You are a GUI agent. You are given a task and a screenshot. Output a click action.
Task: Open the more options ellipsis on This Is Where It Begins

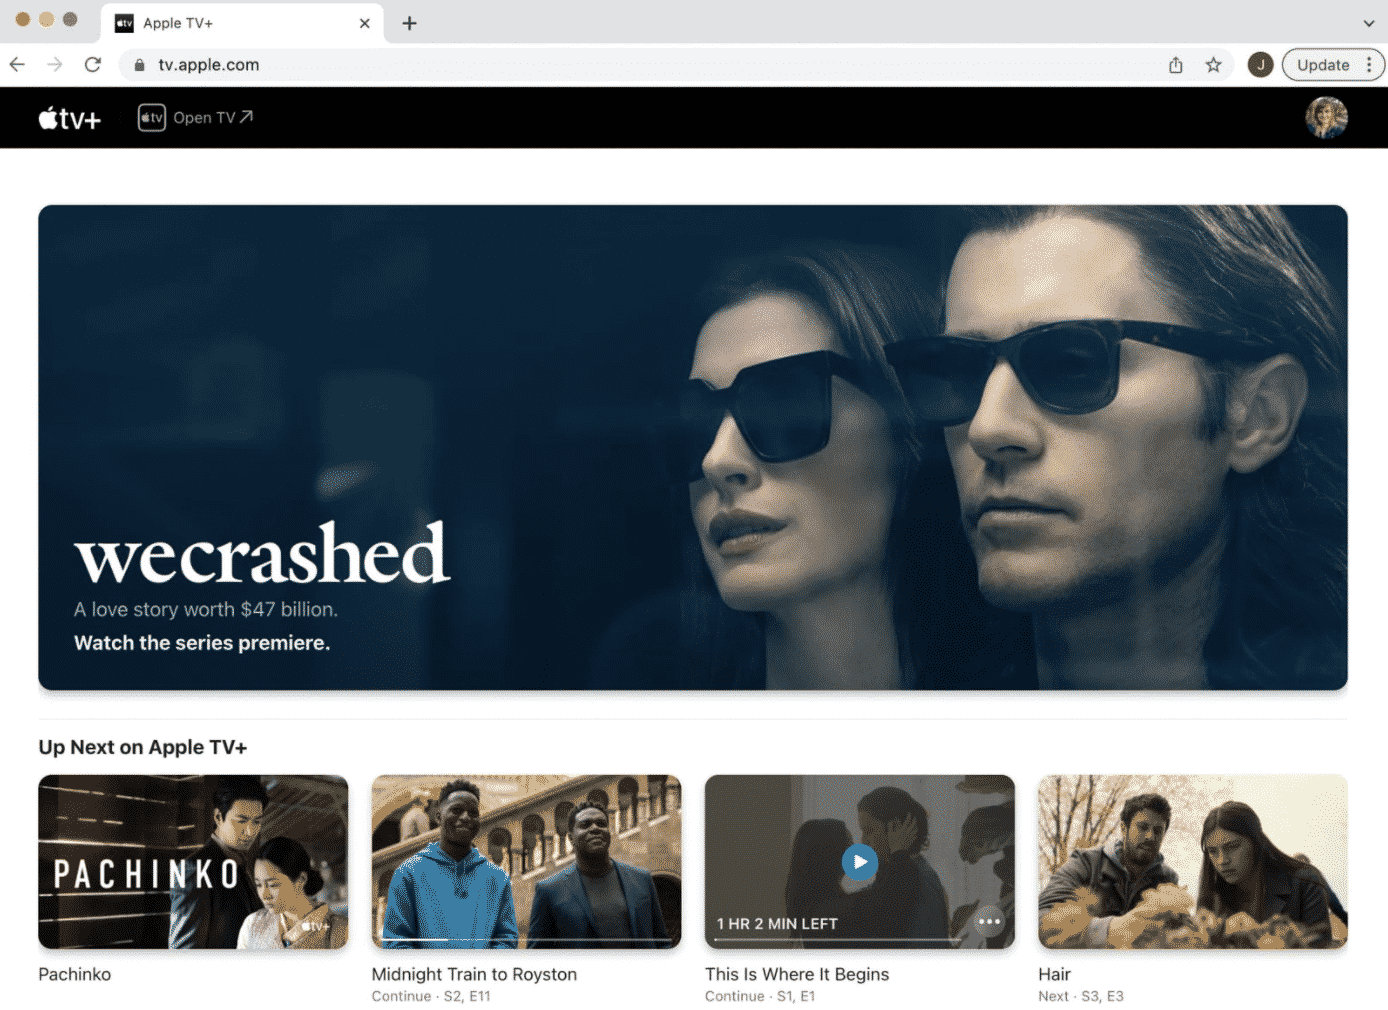989,921
